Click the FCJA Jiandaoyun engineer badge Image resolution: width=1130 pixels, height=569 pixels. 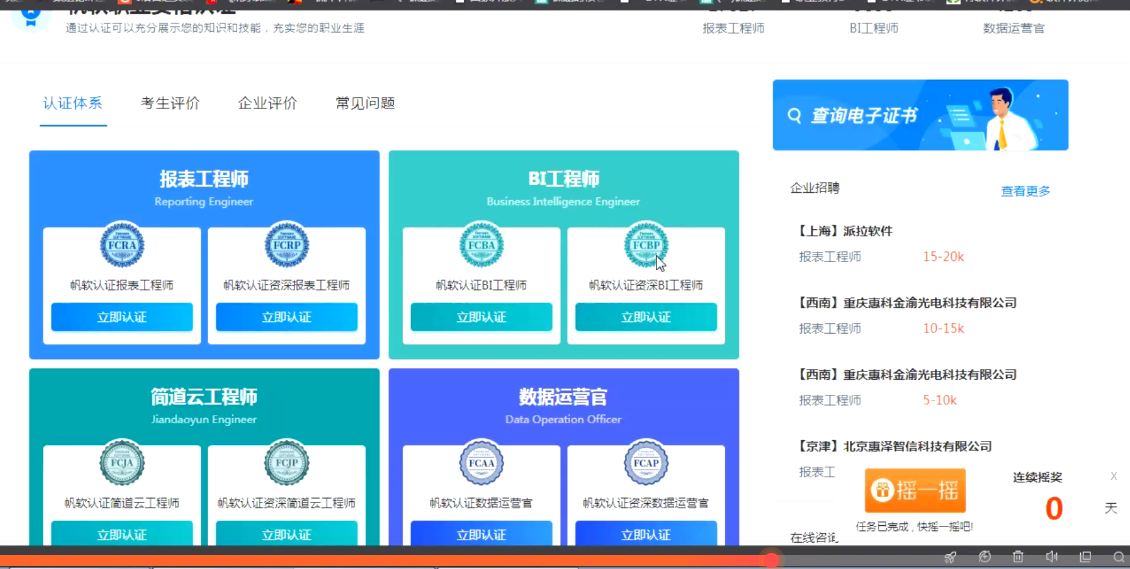tap(122, 463)
